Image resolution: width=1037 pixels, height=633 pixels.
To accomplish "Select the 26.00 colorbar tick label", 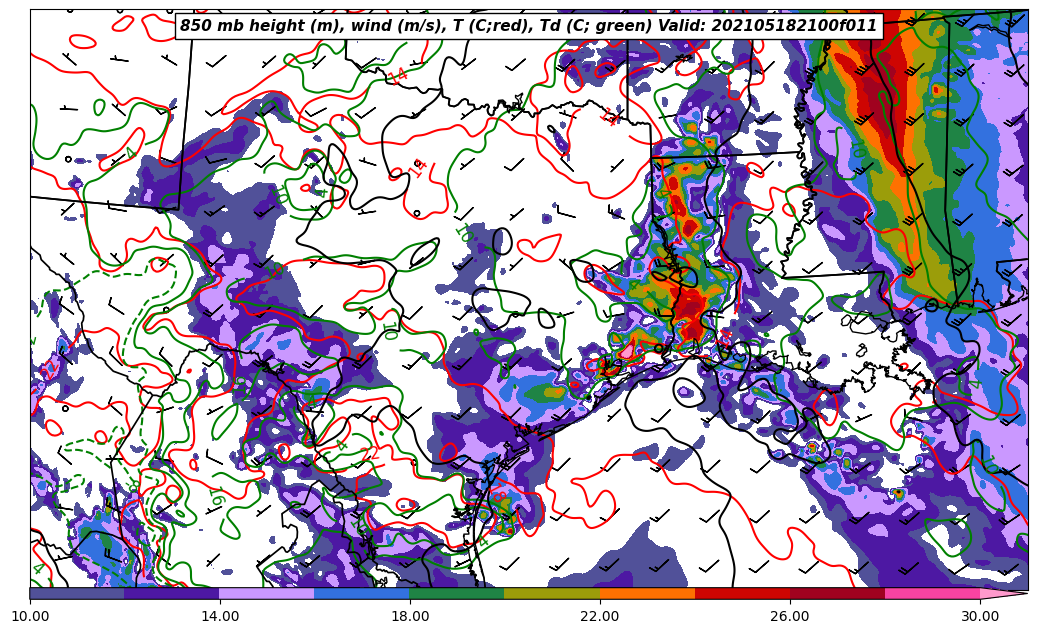I will click(790, 616).
